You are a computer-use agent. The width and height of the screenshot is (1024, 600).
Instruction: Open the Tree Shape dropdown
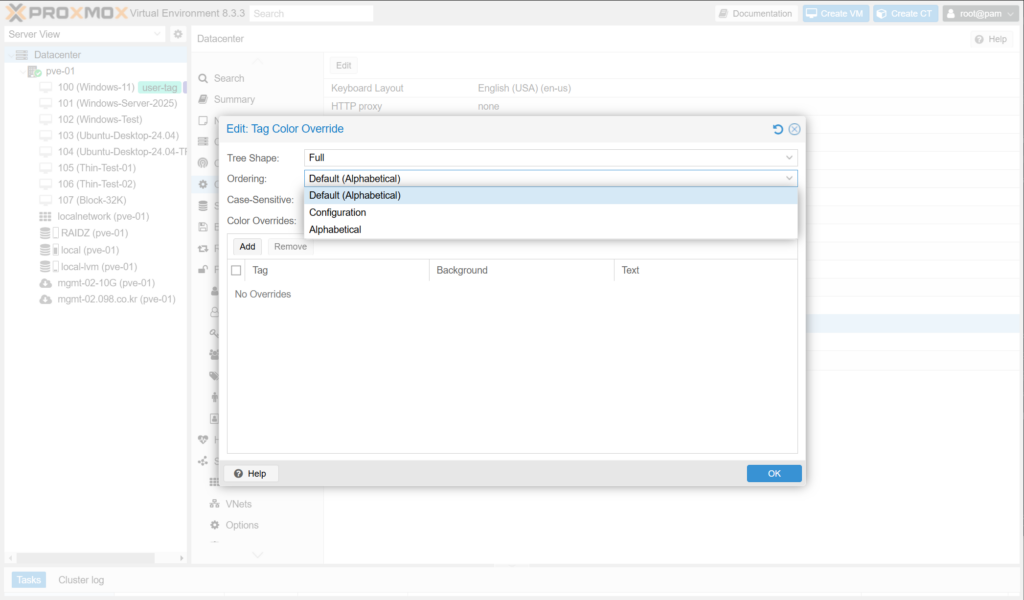789,158
